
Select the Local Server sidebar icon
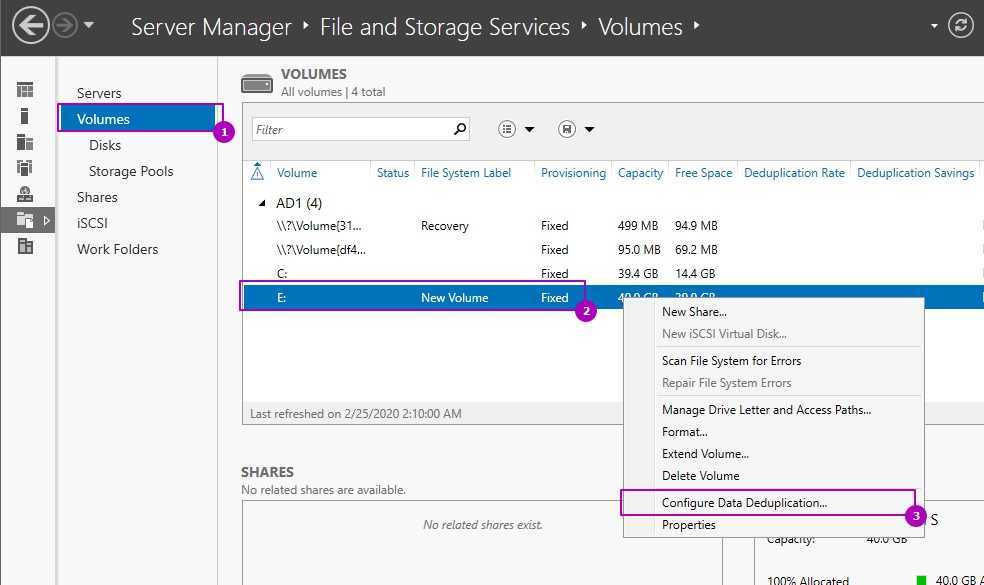[25, 116]
